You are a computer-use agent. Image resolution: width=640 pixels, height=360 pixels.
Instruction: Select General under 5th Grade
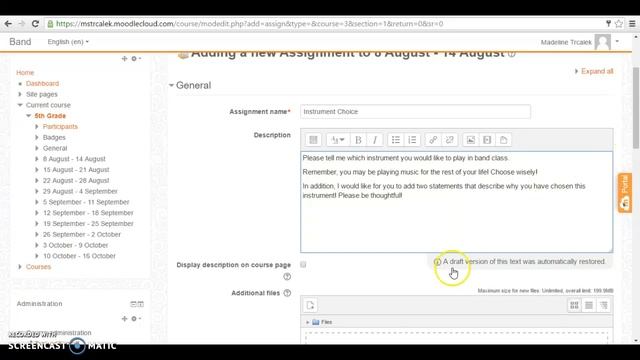click(55, 148)
